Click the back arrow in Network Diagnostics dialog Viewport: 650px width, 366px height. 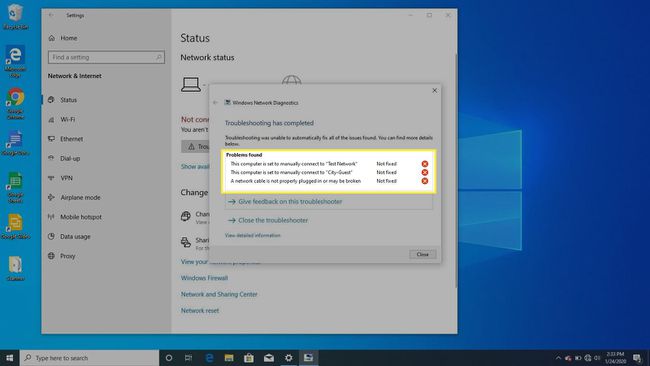tap(216, 102)
